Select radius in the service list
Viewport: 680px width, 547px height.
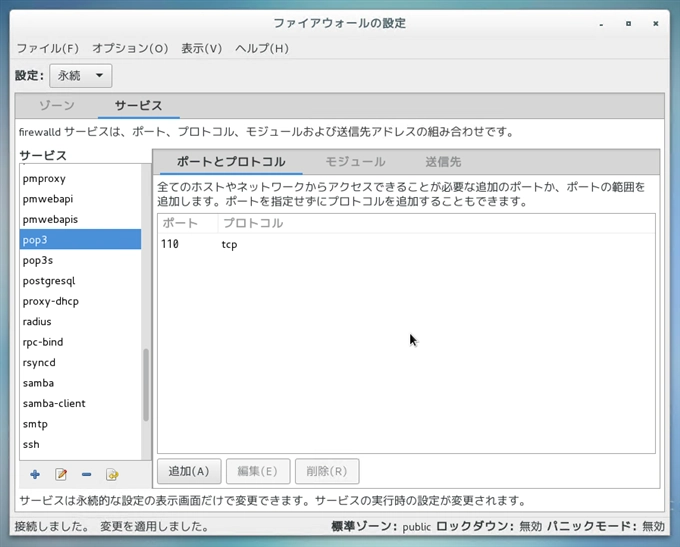(80, 321)
